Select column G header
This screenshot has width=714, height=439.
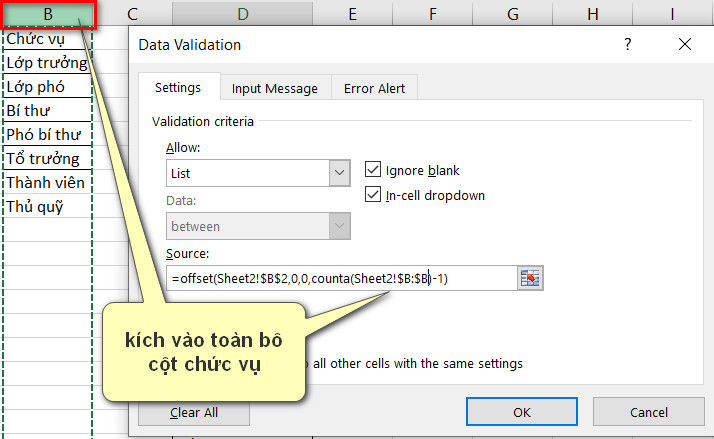pyautogui.click(x=513, y=14)
